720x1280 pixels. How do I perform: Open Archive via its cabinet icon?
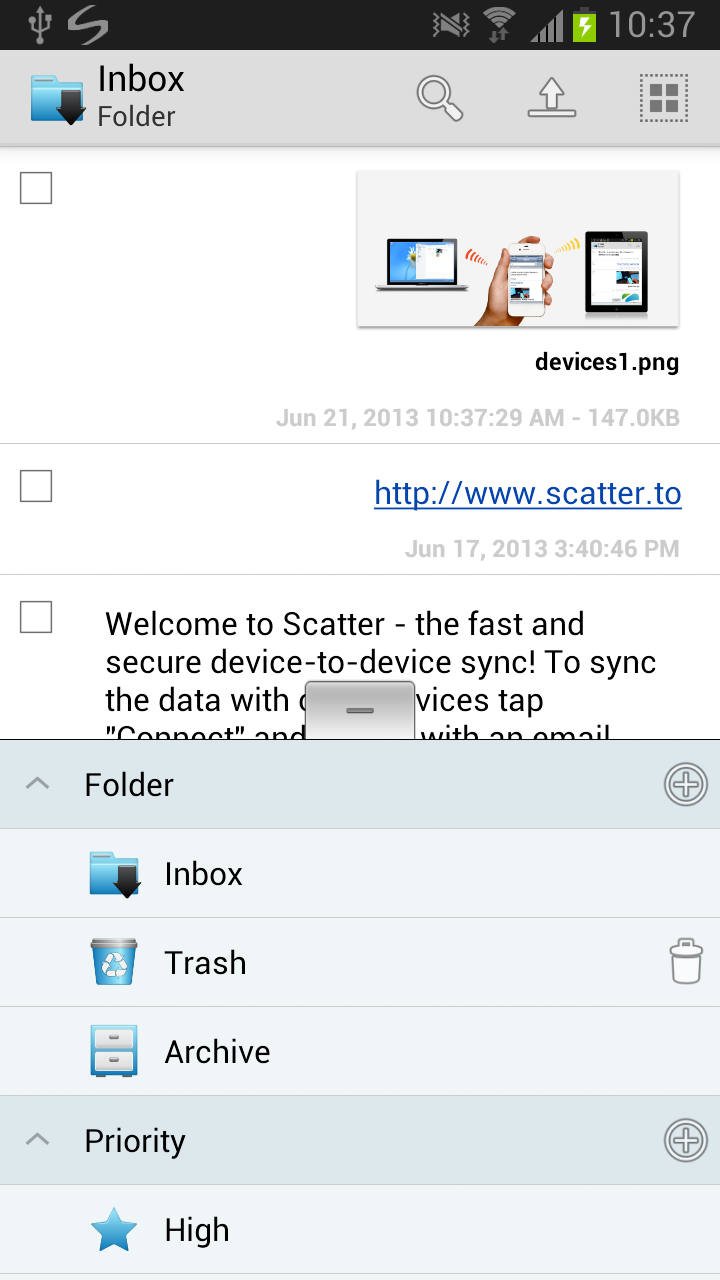click(113, 1050)
